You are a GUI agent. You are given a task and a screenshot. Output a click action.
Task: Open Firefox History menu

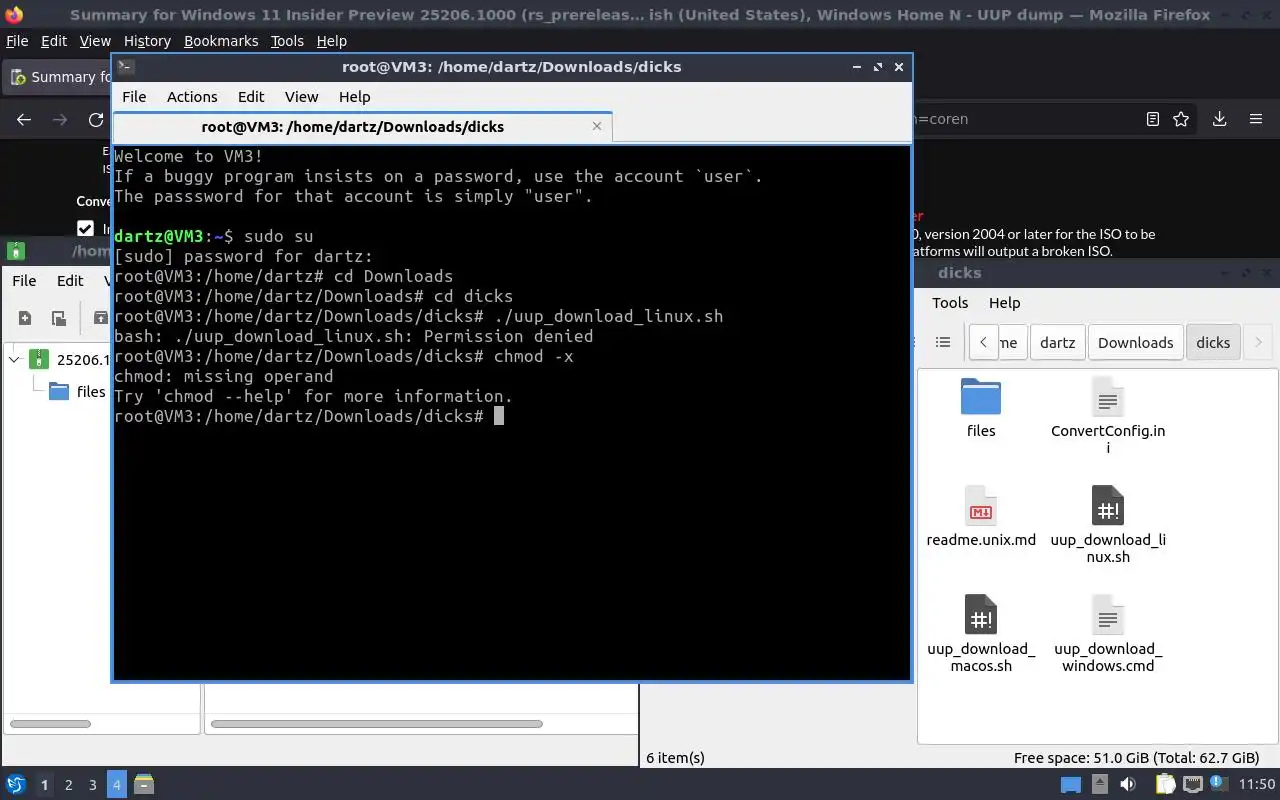[x=147, y=41]
